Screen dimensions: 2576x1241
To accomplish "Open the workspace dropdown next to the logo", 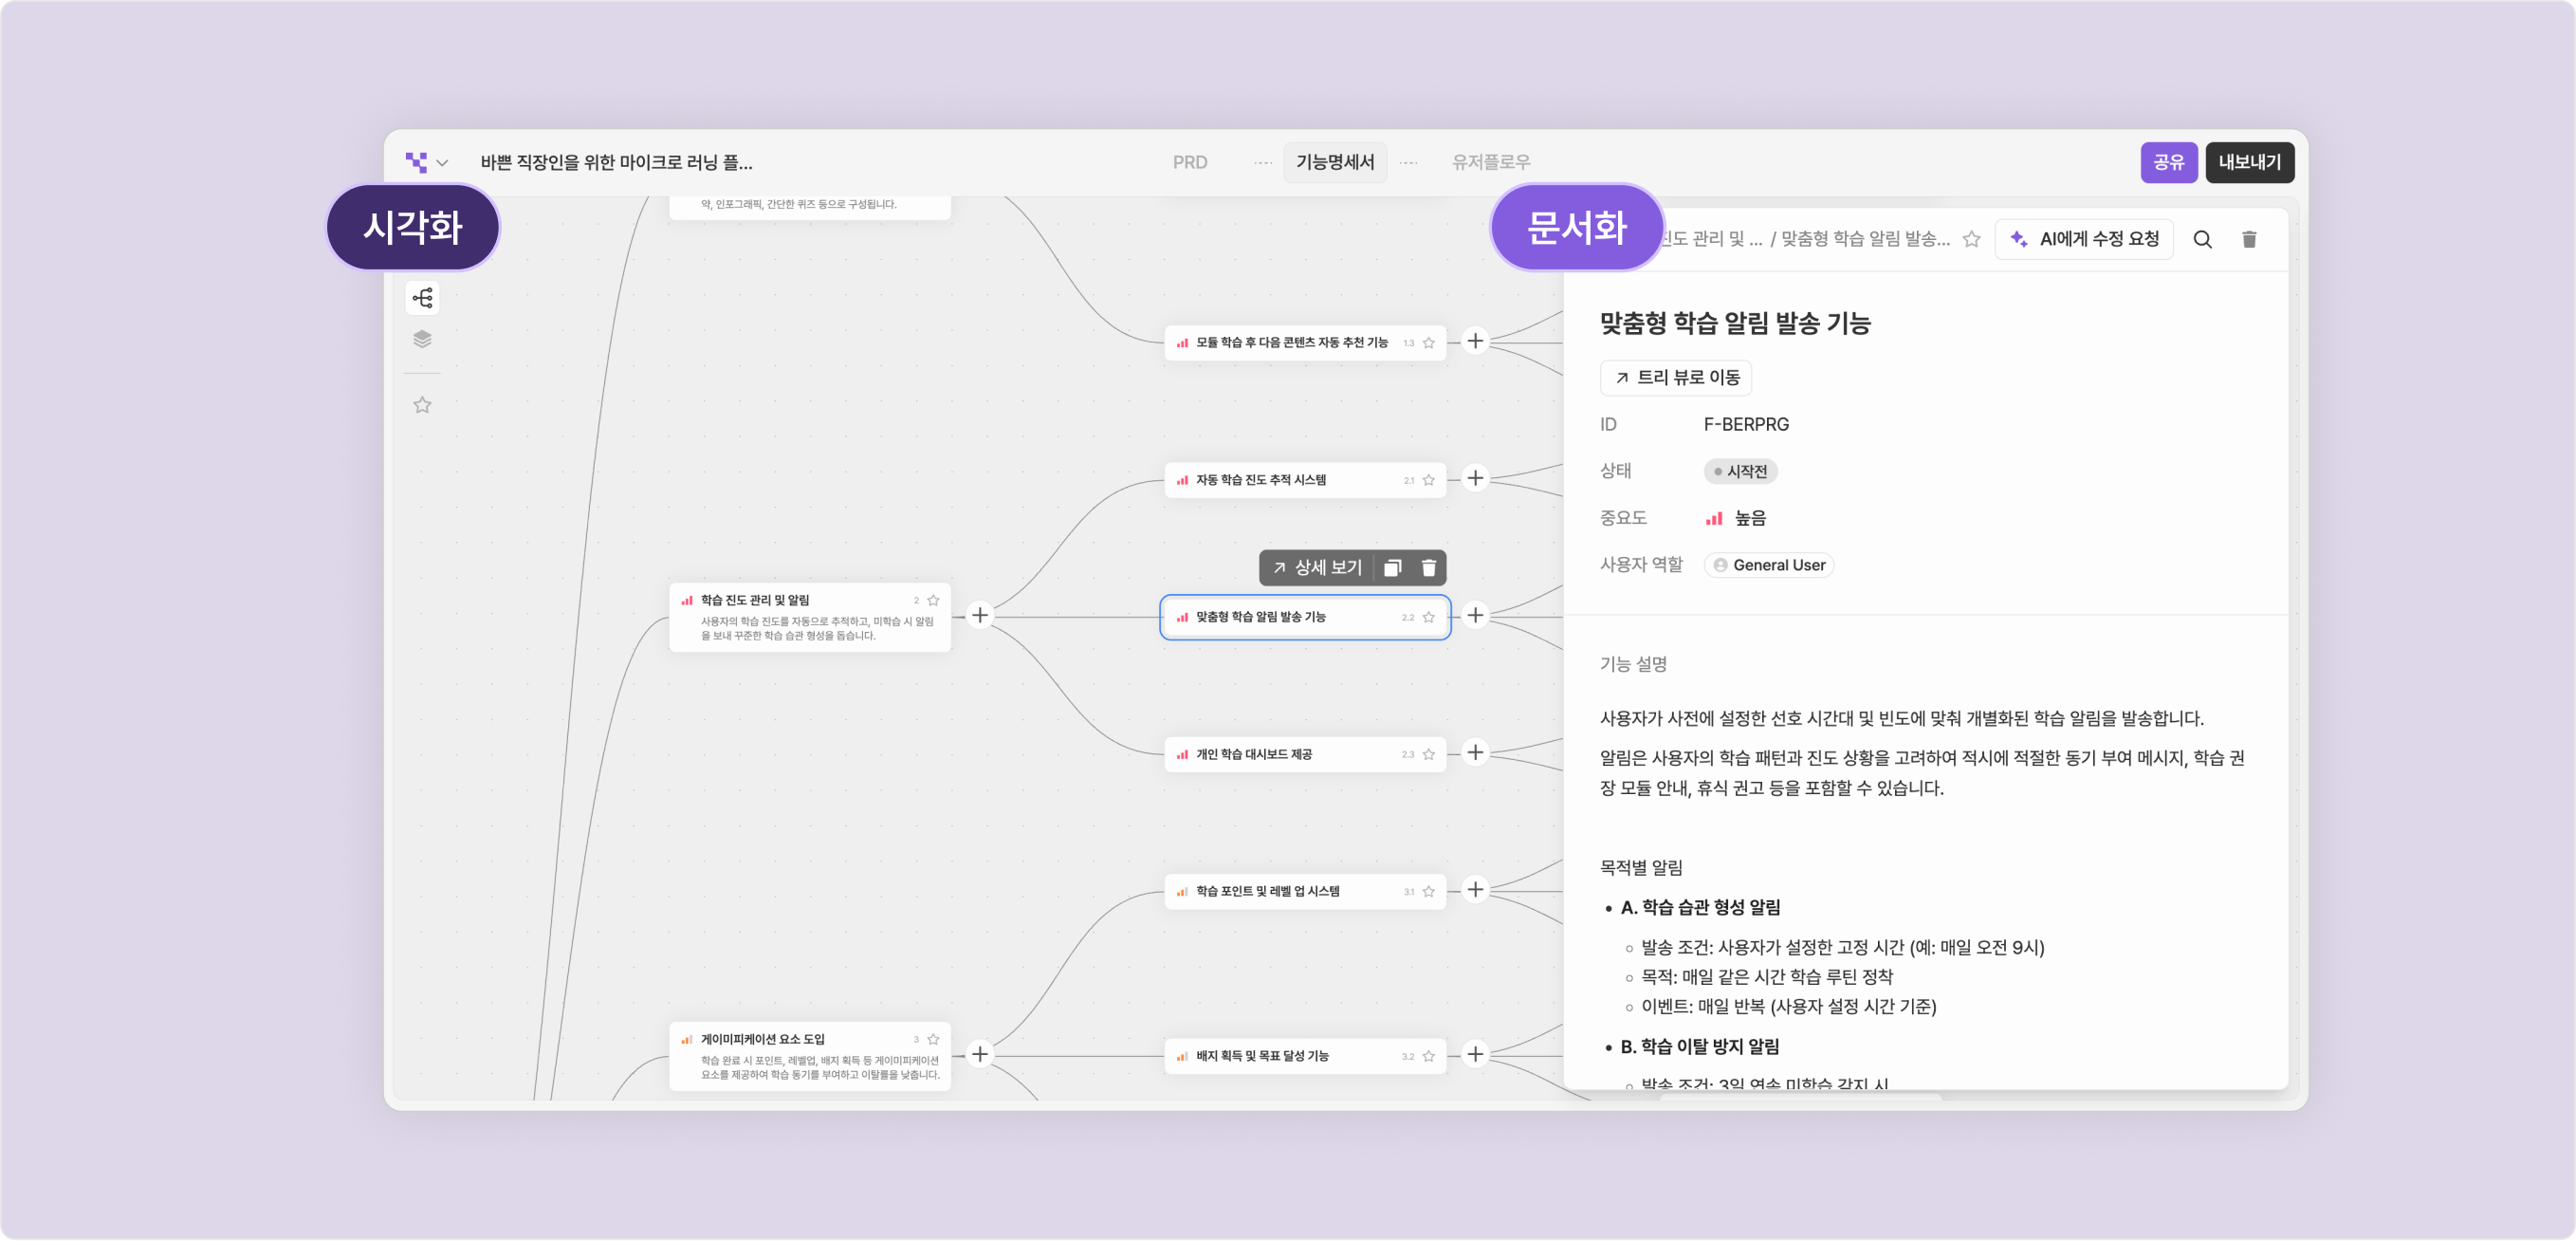I will [441, 162].
